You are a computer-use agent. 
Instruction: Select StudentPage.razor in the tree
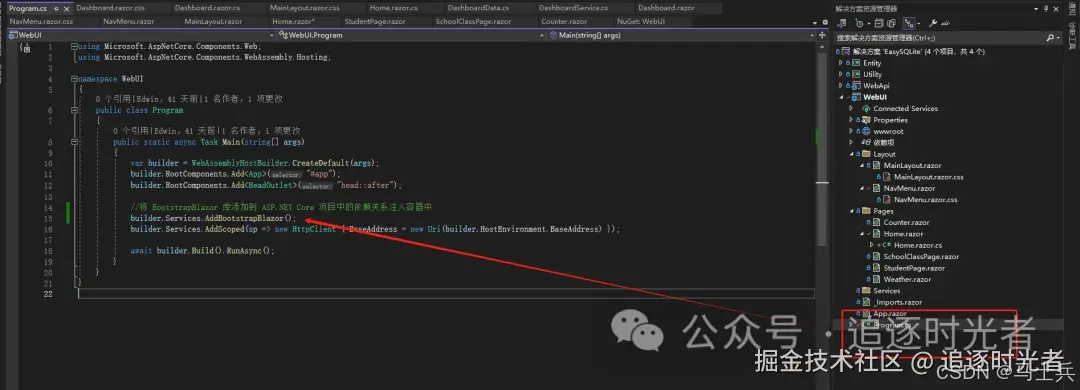[914, 268]
